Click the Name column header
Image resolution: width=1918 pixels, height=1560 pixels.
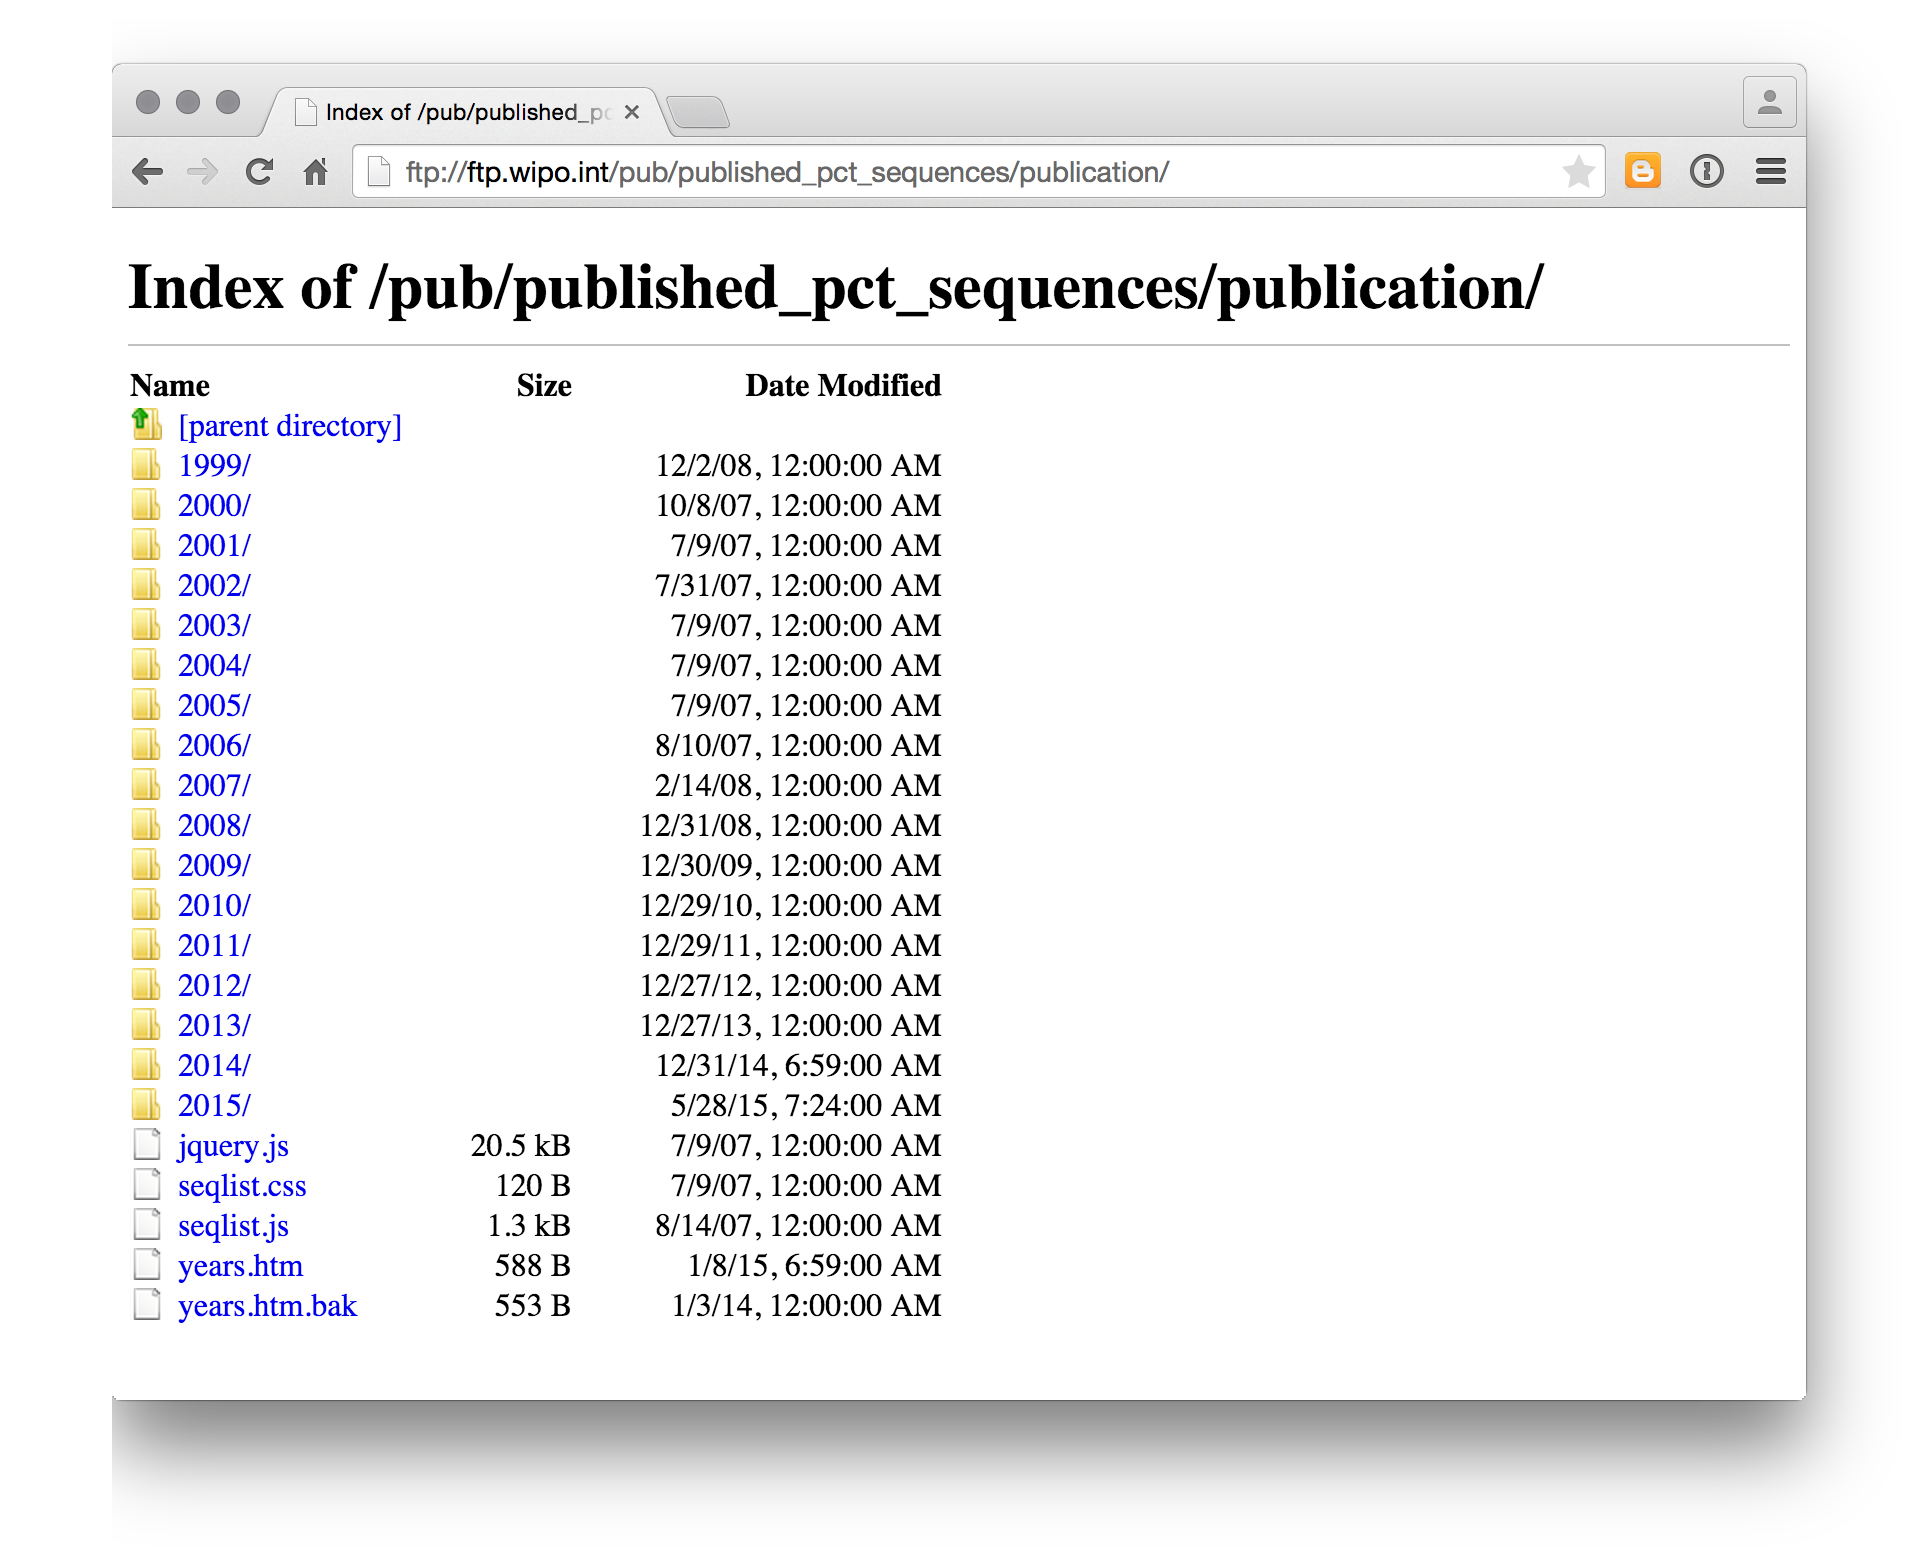click(x=170, y=386)
